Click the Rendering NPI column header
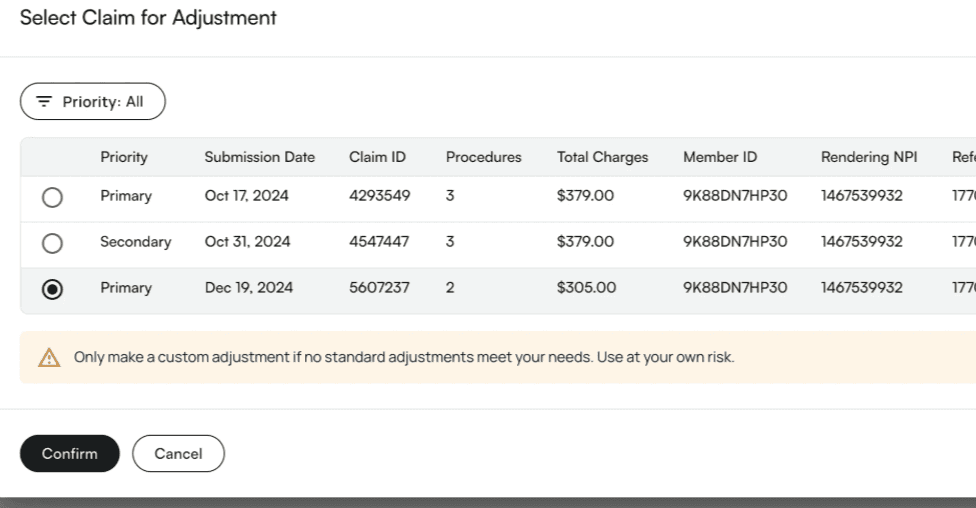The width and height of the screenshot is (976, 508). pyautogui.click(x=868, y=157)
